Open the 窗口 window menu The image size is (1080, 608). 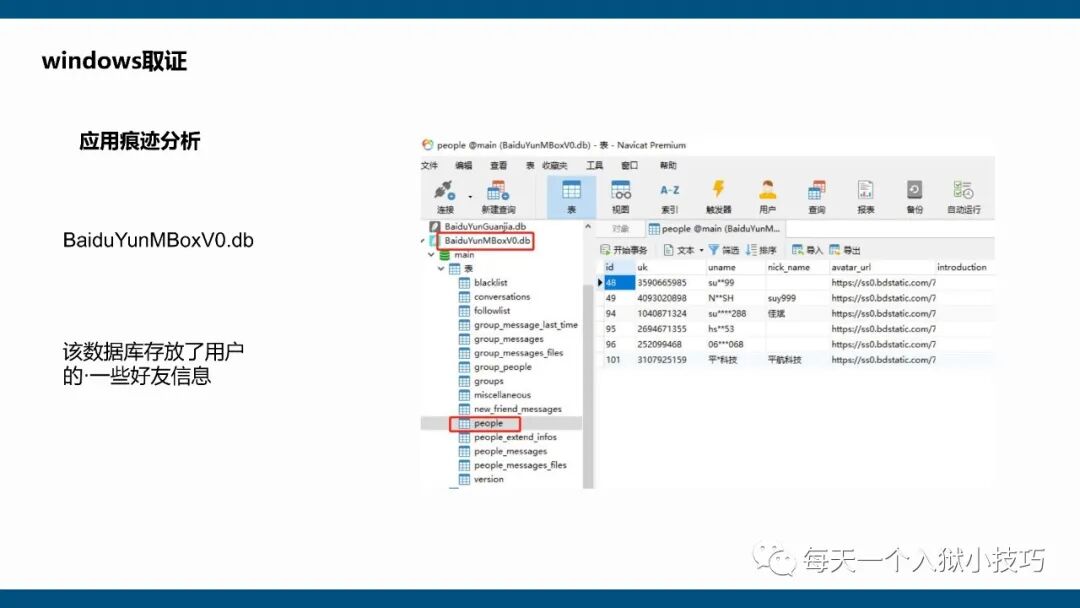629,165
